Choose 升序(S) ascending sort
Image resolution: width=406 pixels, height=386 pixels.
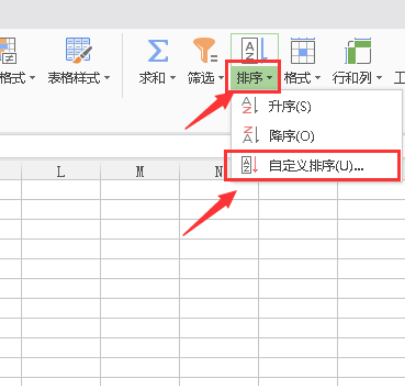point(316,106)
